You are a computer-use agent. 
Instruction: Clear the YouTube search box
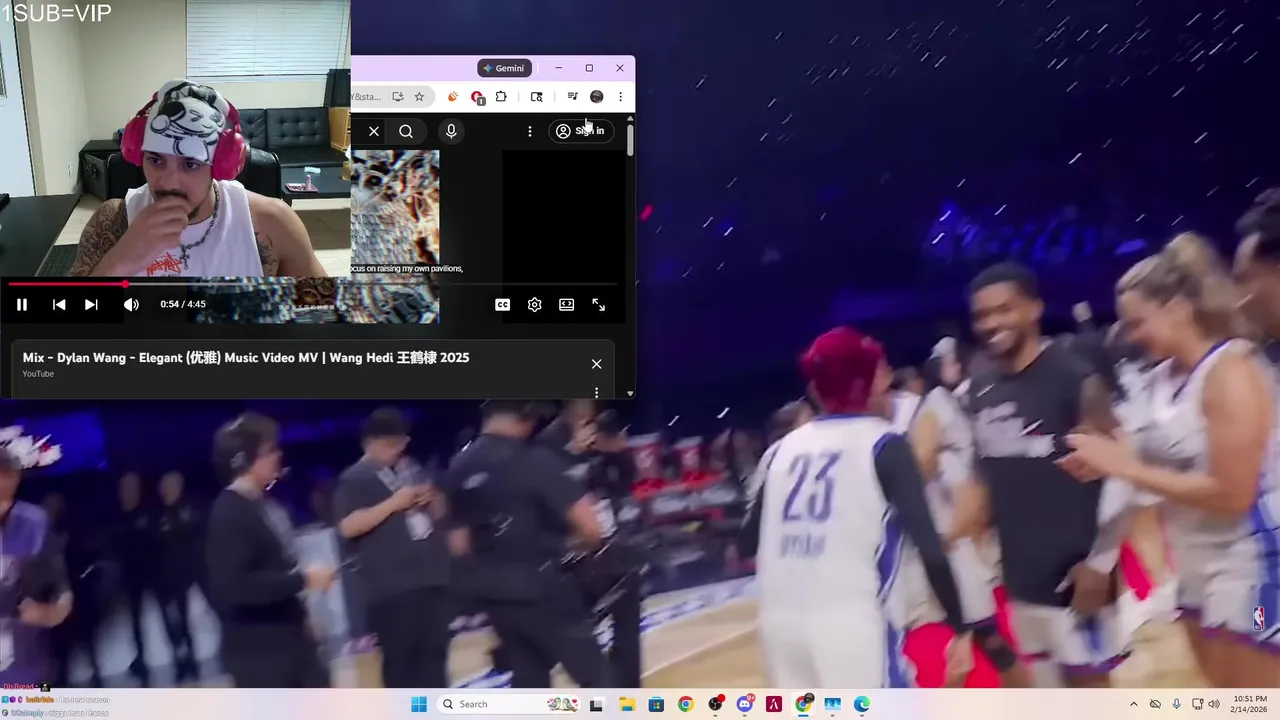374,131
